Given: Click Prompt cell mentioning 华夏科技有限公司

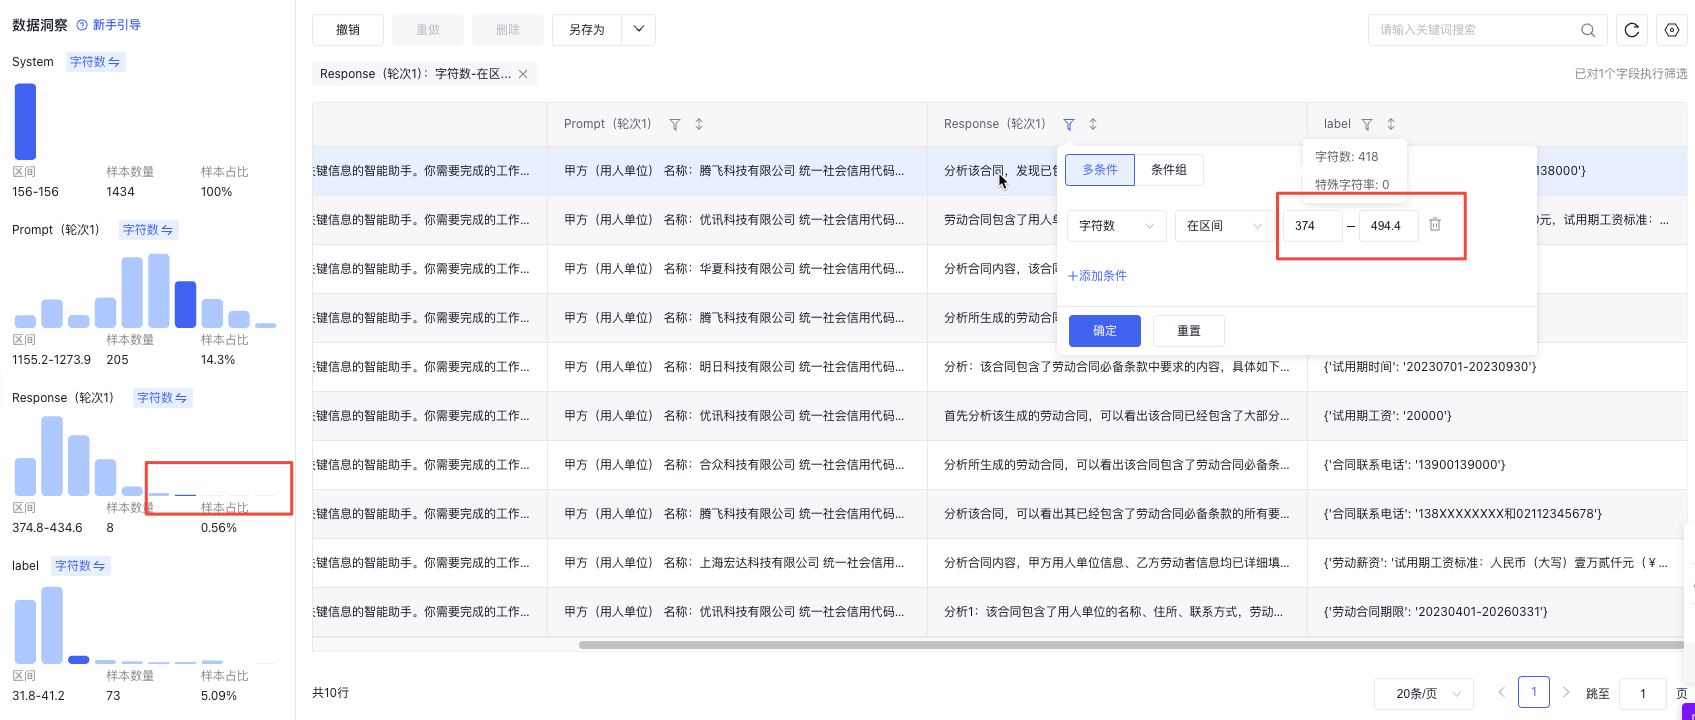Looking at the screenshot, I should 734,269.
